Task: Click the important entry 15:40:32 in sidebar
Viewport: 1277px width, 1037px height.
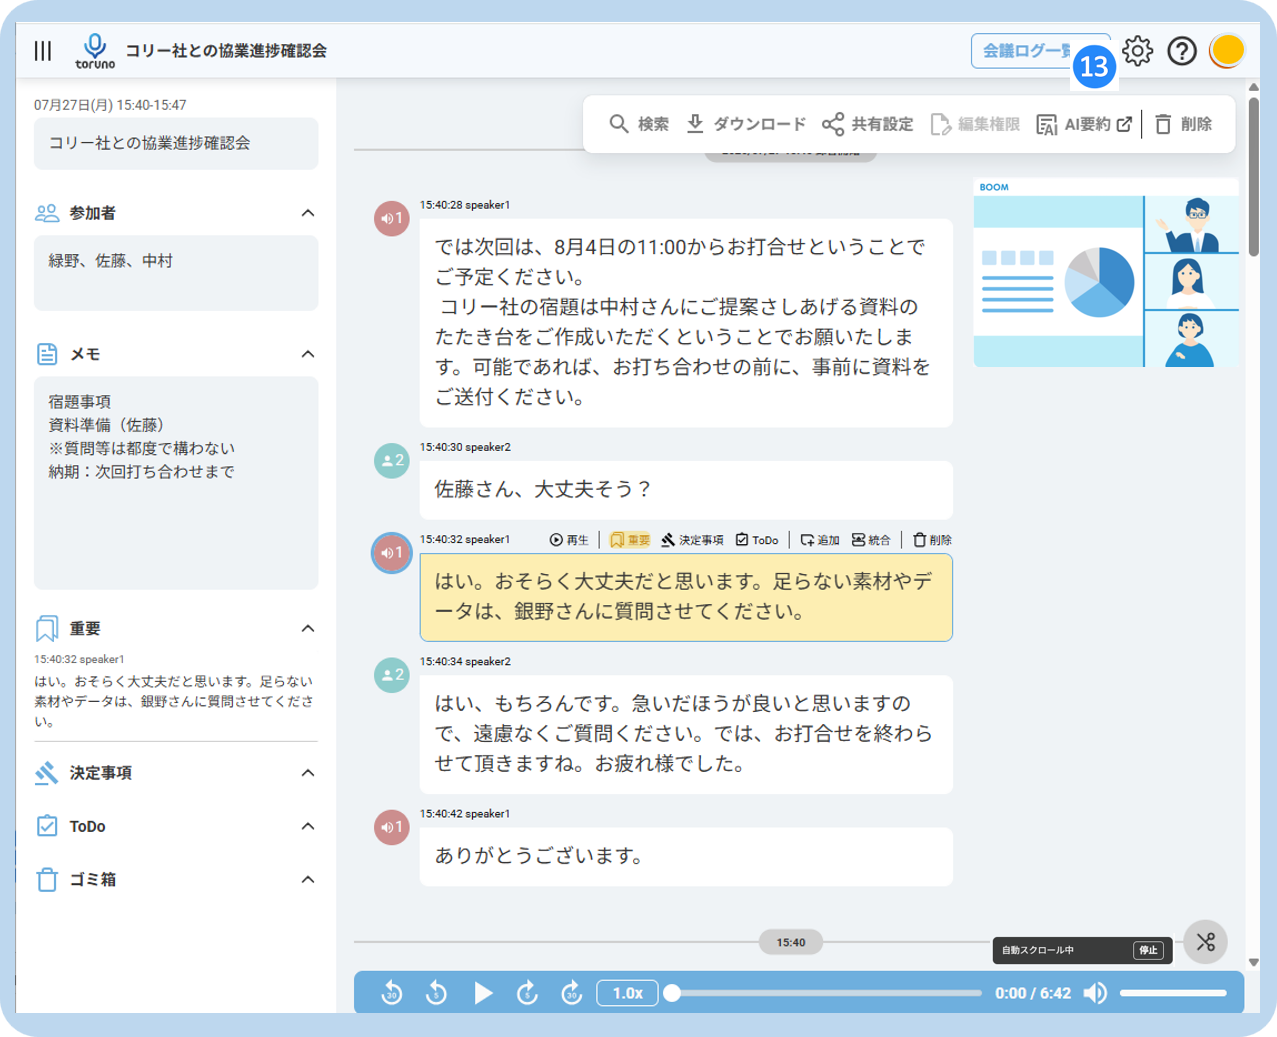Action: 176,691
